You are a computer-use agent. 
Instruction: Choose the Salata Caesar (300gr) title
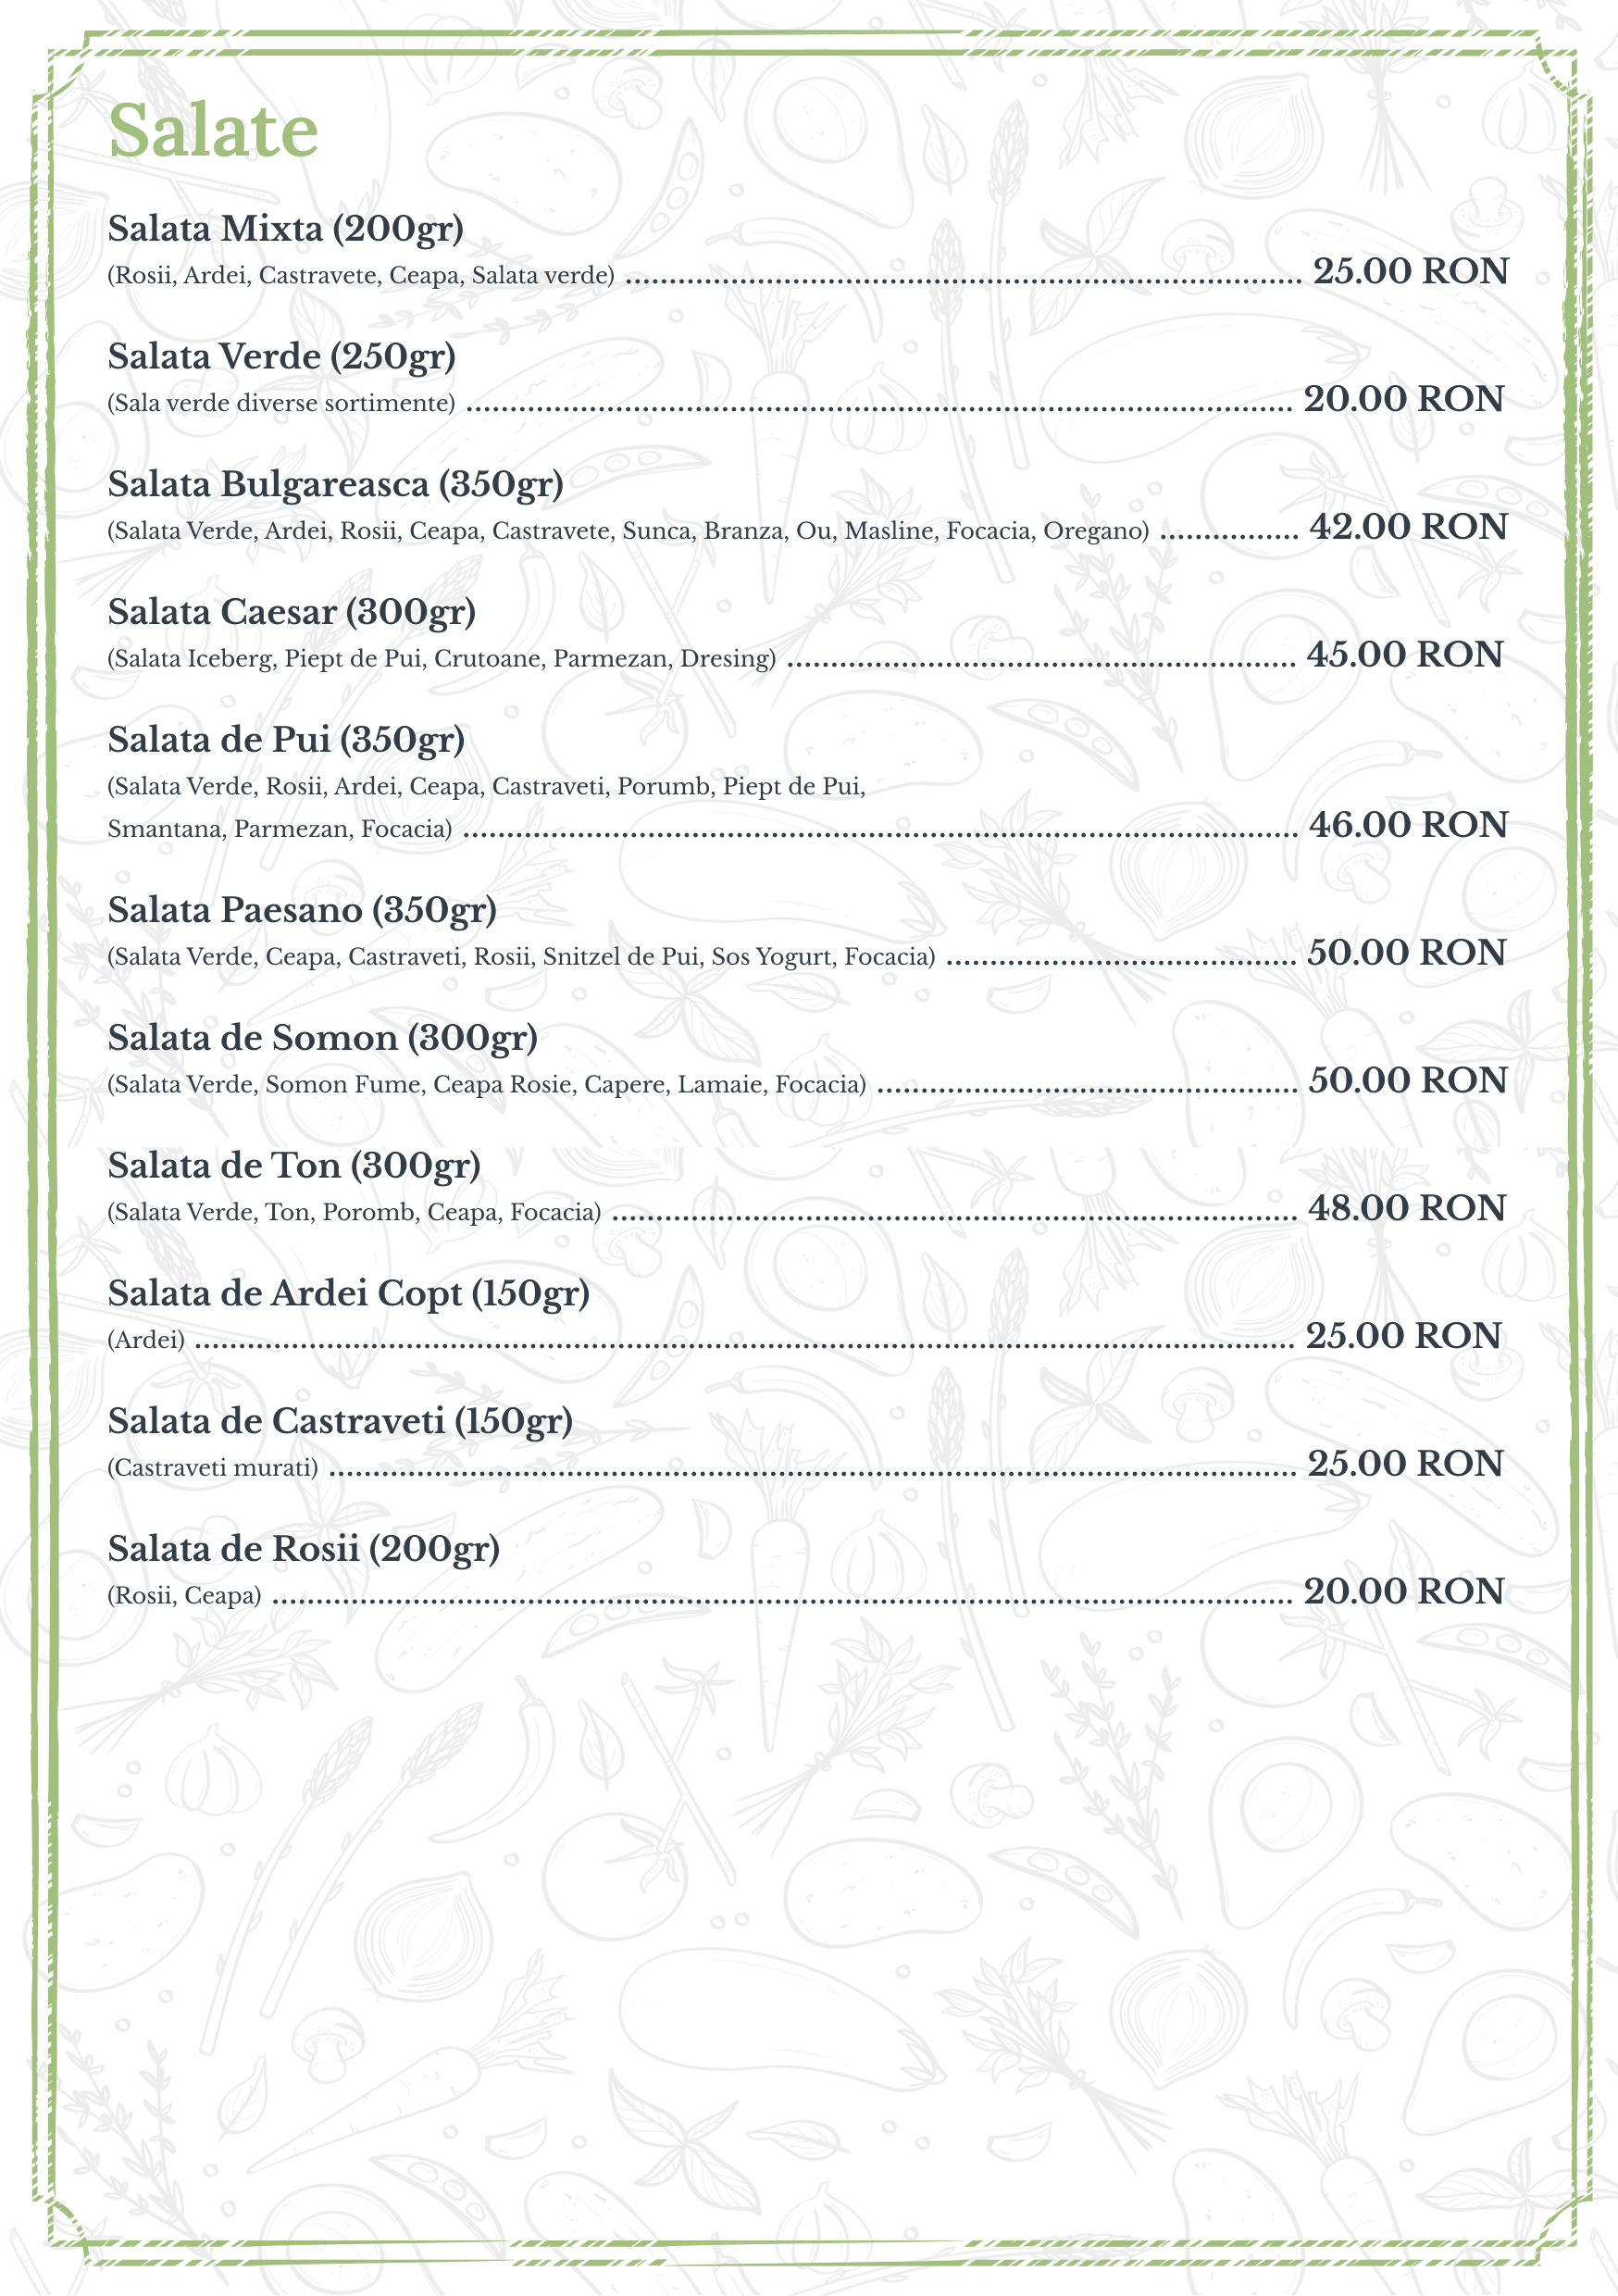click(292, 612)
